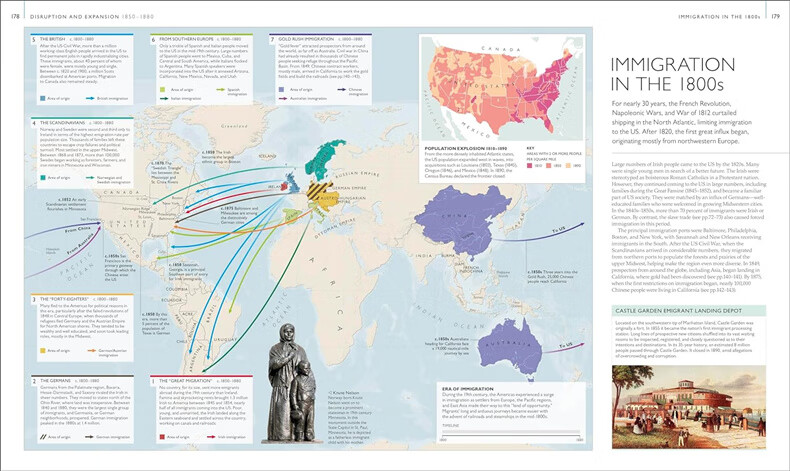Viewport: 790px width, 471px height.
Task: Click the blue British area-of-origin legend square
Action: pos(37,99)
